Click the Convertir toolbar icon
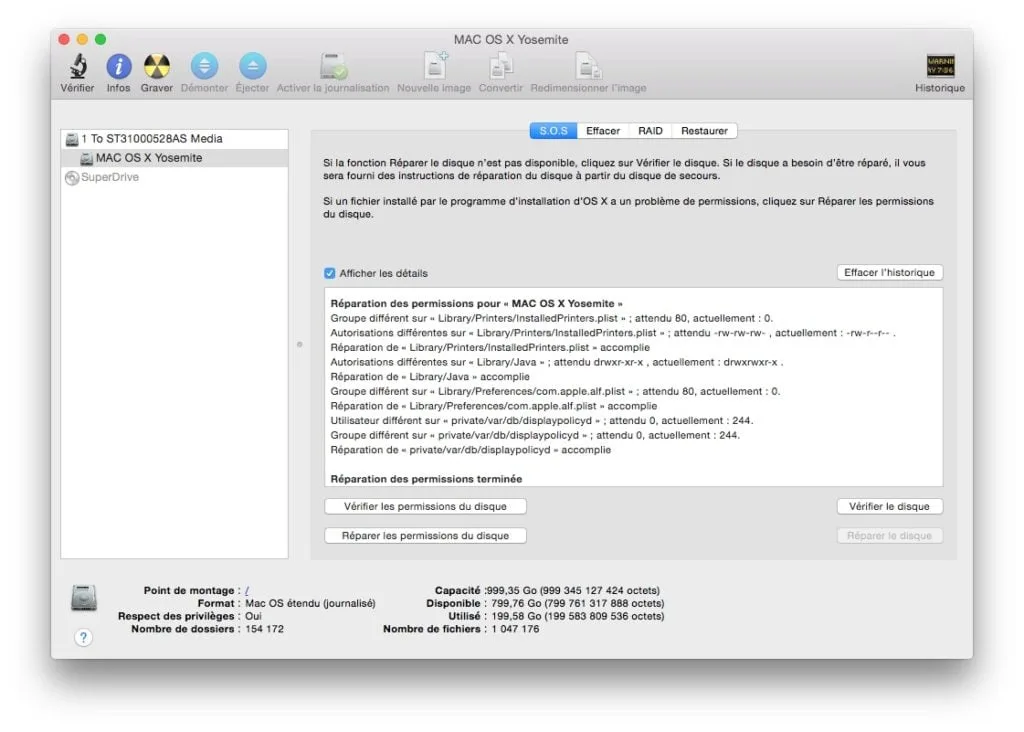This screenshot has height=732, width=1024. click(501, 66)
